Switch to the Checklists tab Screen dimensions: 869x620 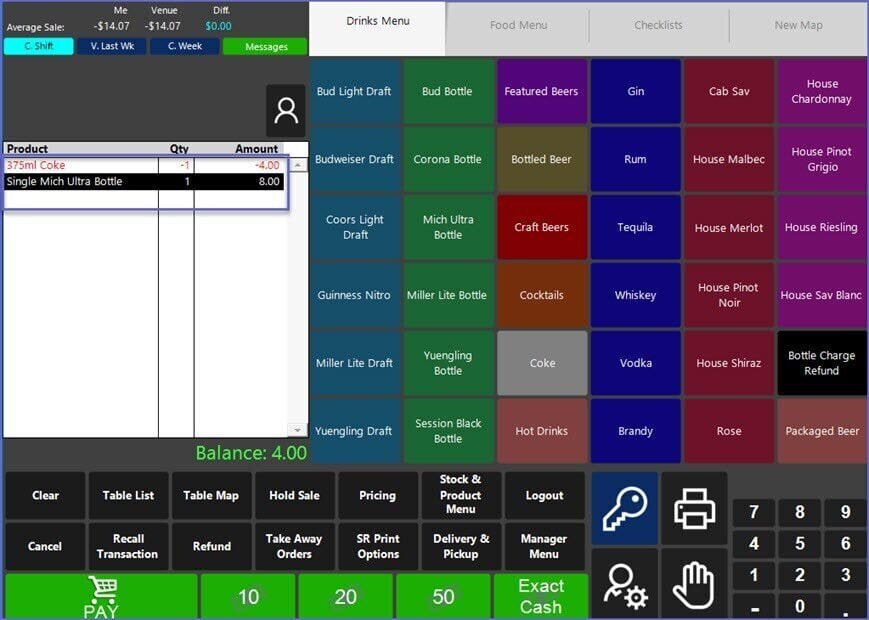[658, 26]
